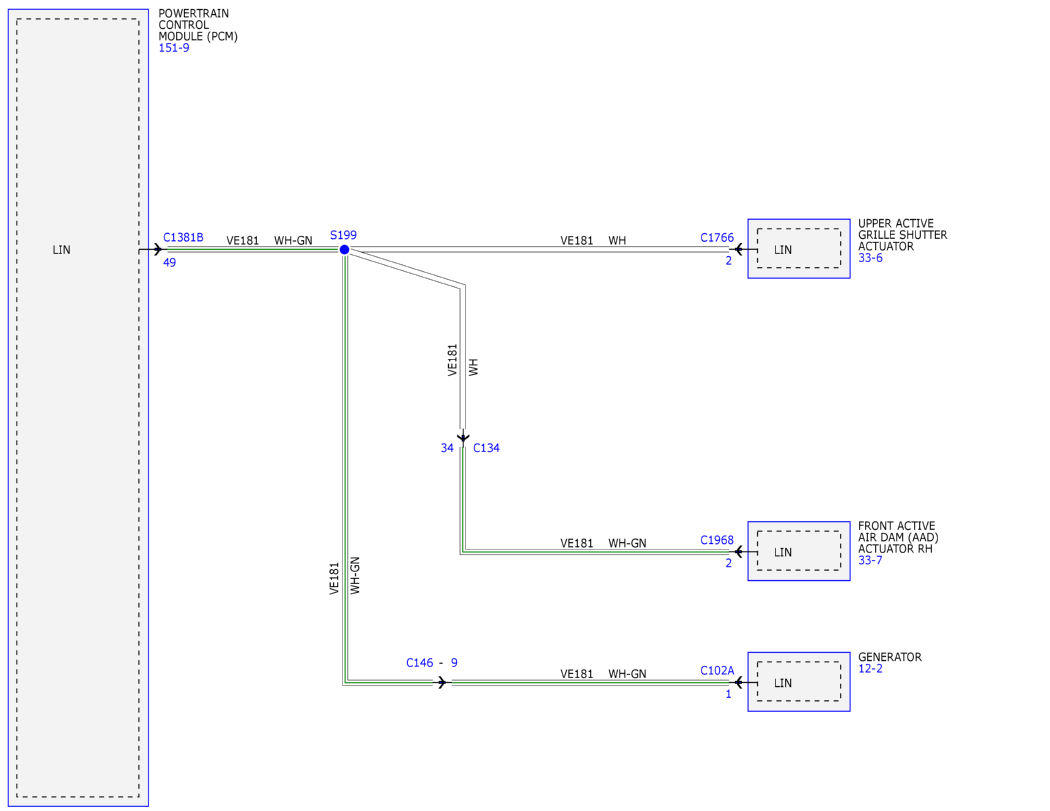1050x811 pixels.
Task: Open the C102A connector reference
Action: 717,670
